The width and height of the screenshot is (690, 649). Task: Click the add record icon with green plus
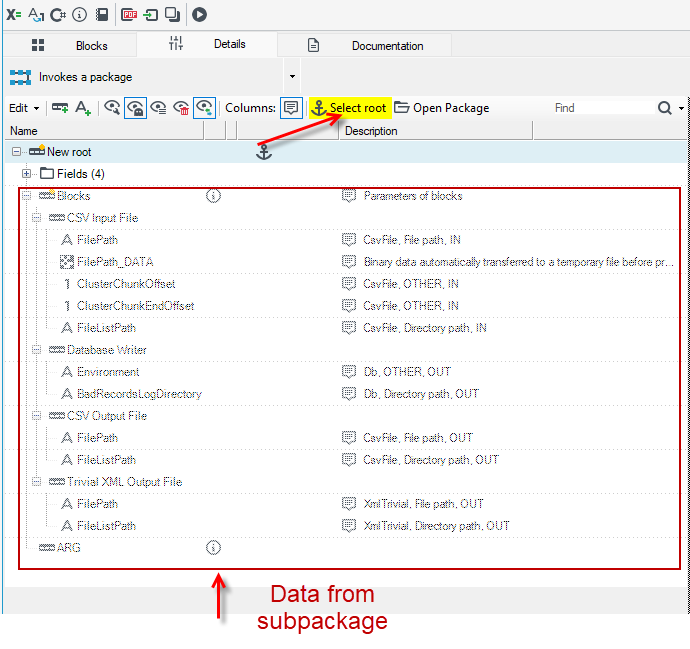pos(60,108)
